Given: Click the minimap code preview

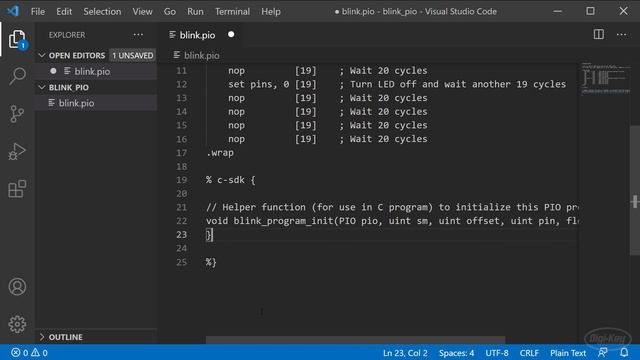Looking at the screenshot, I should (x=605, y=78).
